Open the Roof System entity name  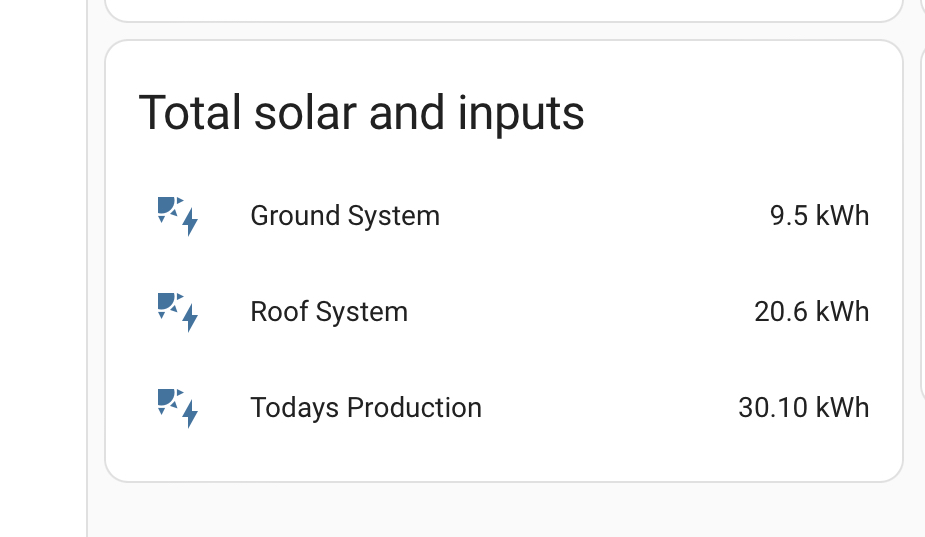pyautogui.click(x=329, y=312)
